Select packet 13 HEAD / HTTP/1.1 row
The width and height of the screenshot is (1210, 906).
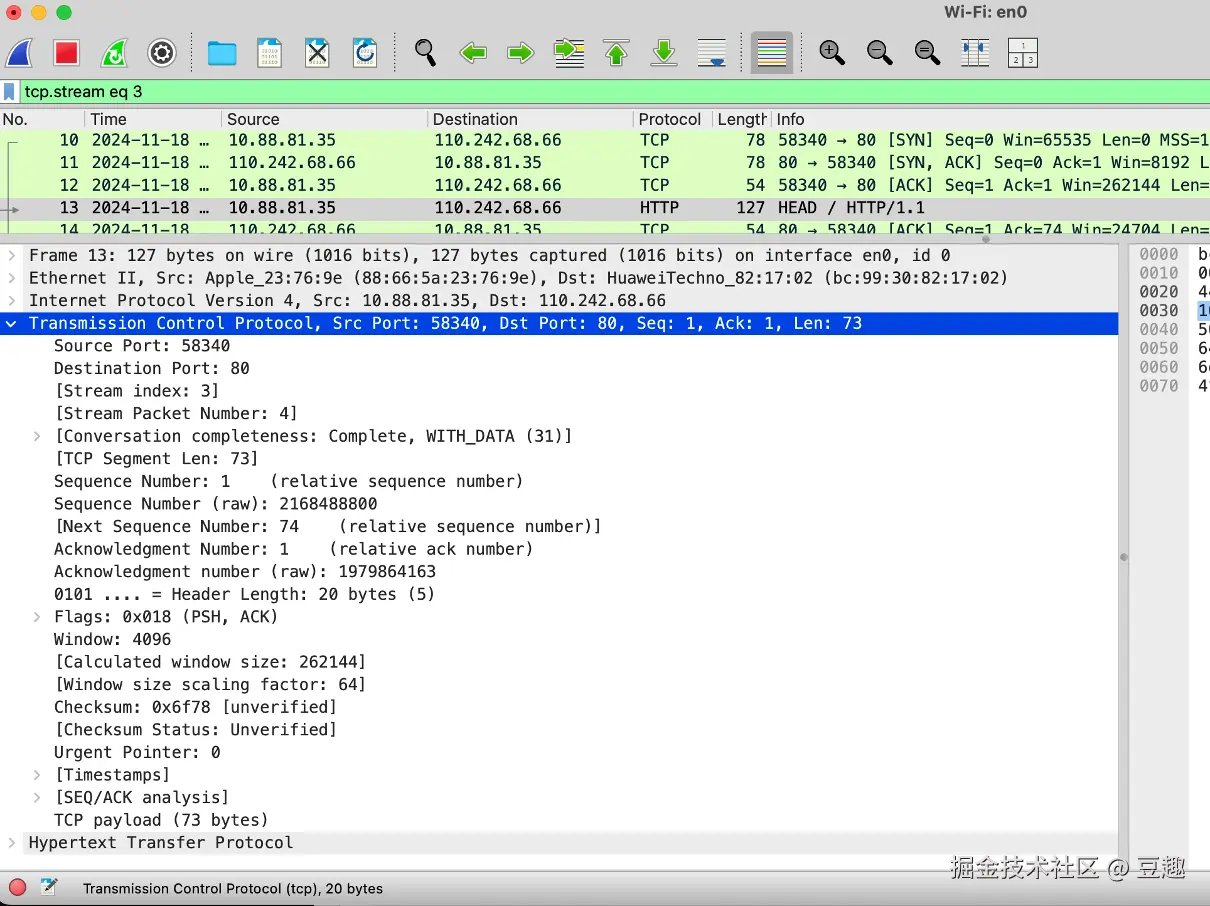pyautogui.click(x=605, y=208)
